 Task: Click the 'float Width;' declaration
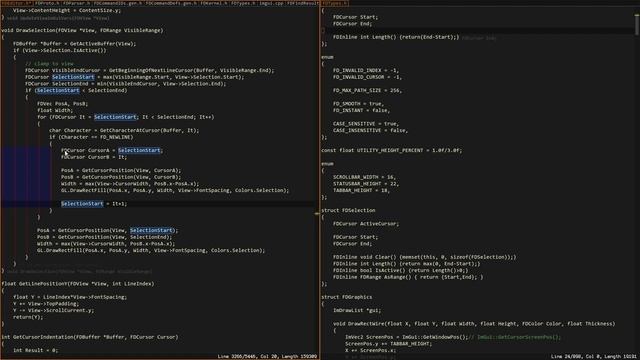click(x=55, y=110)
